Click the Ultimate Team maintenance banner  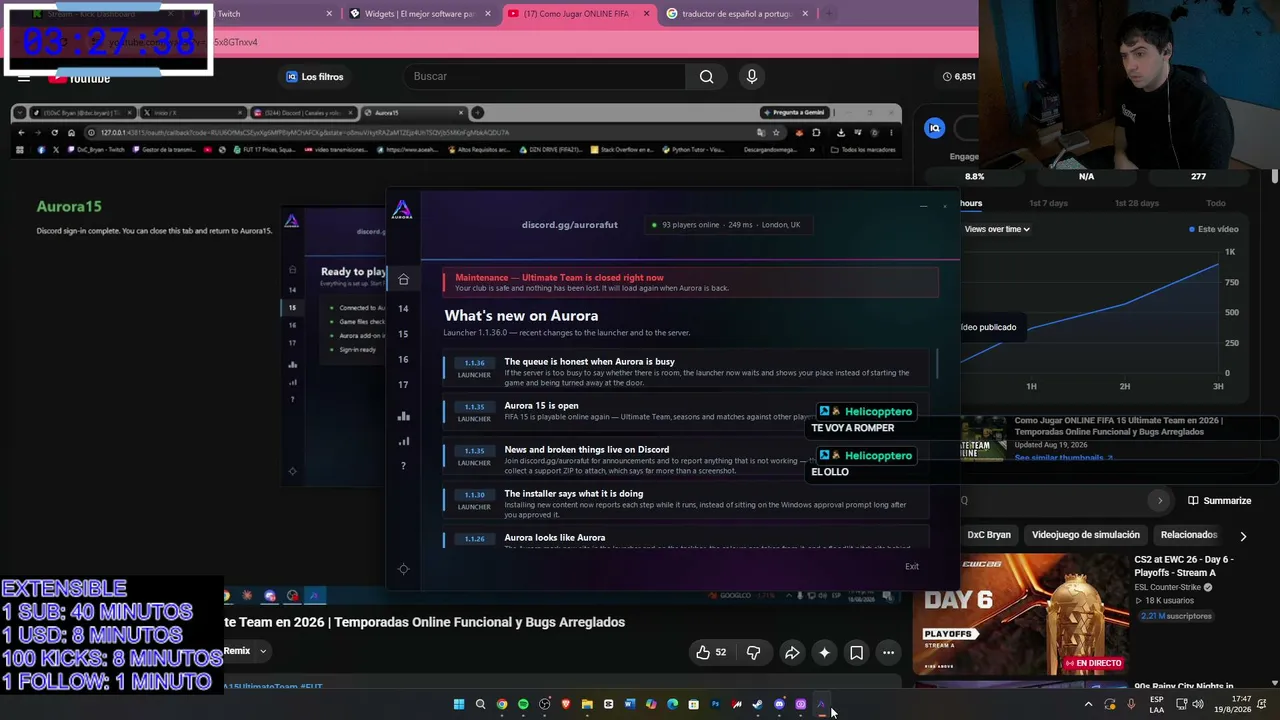pos(691,282)
